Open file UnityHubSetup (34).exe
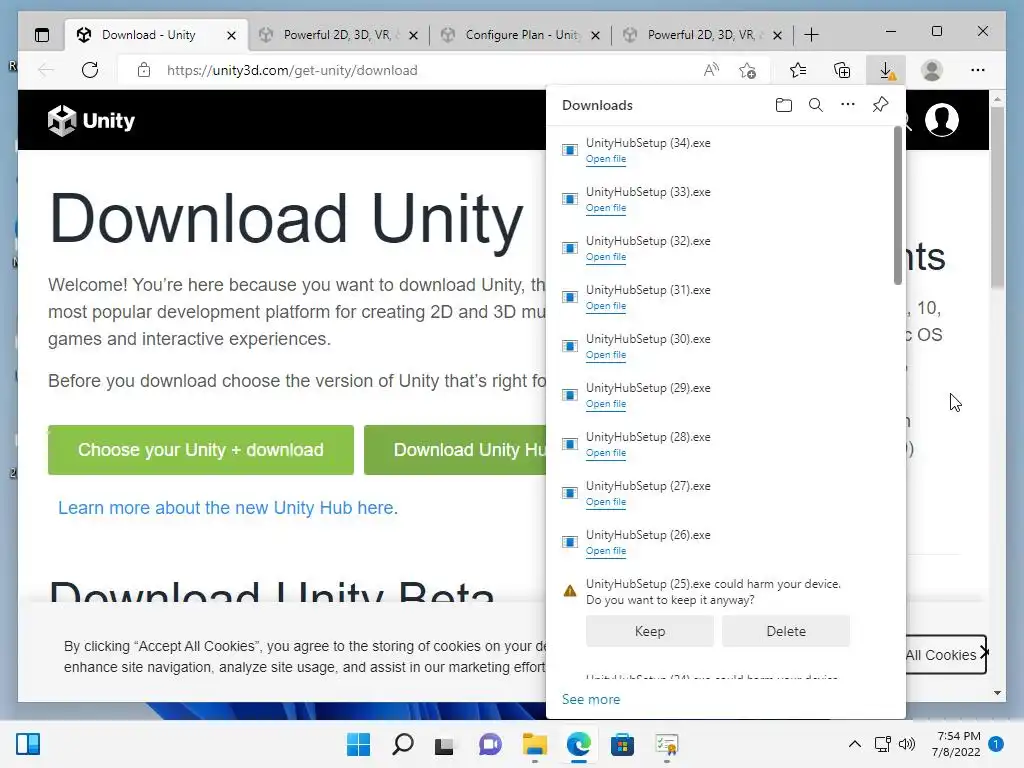Screen dimensions: 1024x768 [x=605, y=159]
